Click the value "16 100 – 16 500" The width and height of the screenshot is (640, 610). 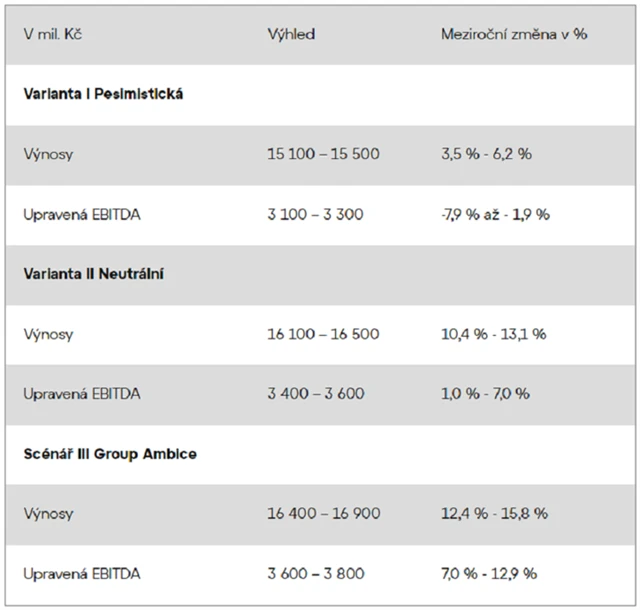[323, 334]
